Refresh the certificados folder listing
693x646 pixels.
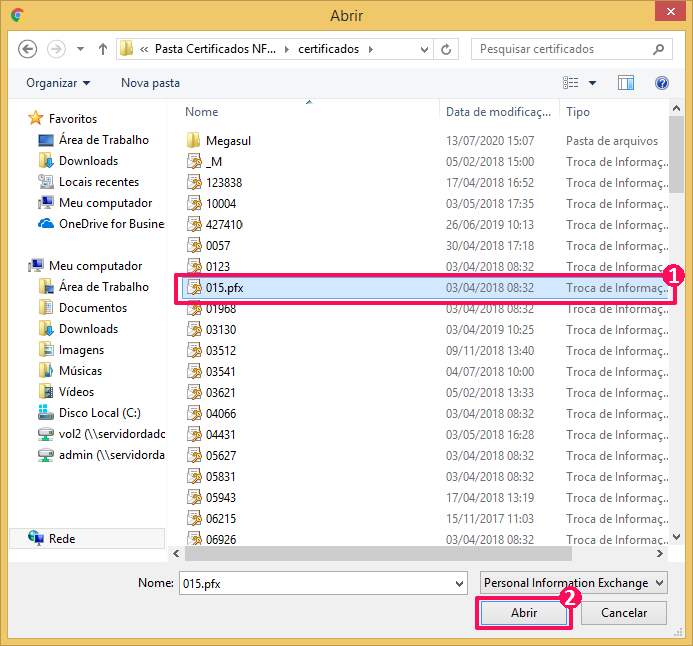pyautogui.click(x=447, y=49)
